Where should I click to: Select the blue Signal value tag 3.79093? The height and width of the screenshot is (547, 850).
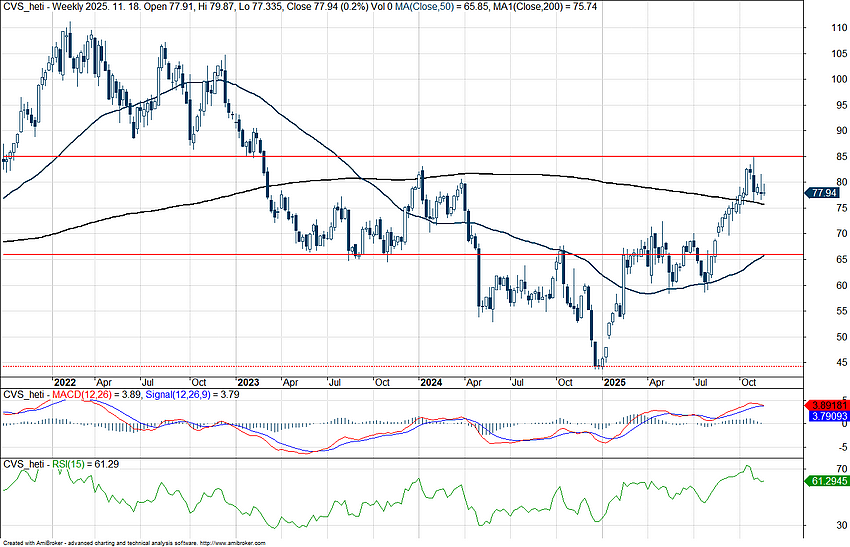pyautogui.click(x=825, y=416)
